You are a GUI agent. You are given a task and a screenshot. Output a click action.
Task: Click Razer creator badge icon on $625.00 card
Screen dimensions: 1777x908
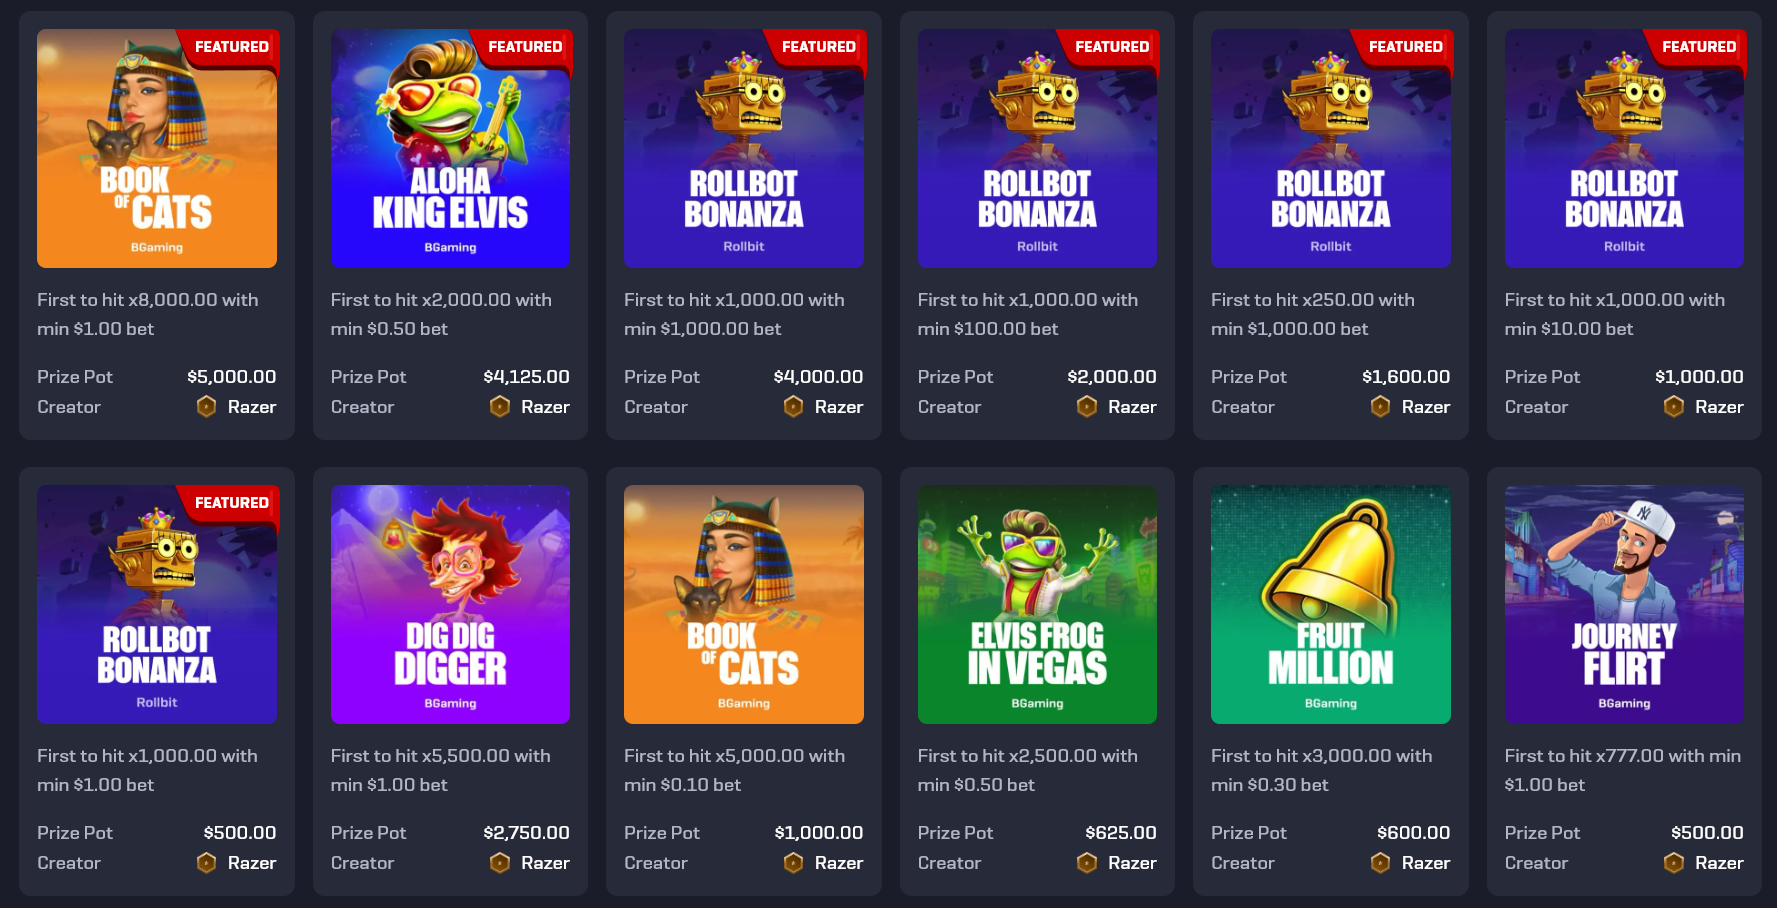[1087, 862]
